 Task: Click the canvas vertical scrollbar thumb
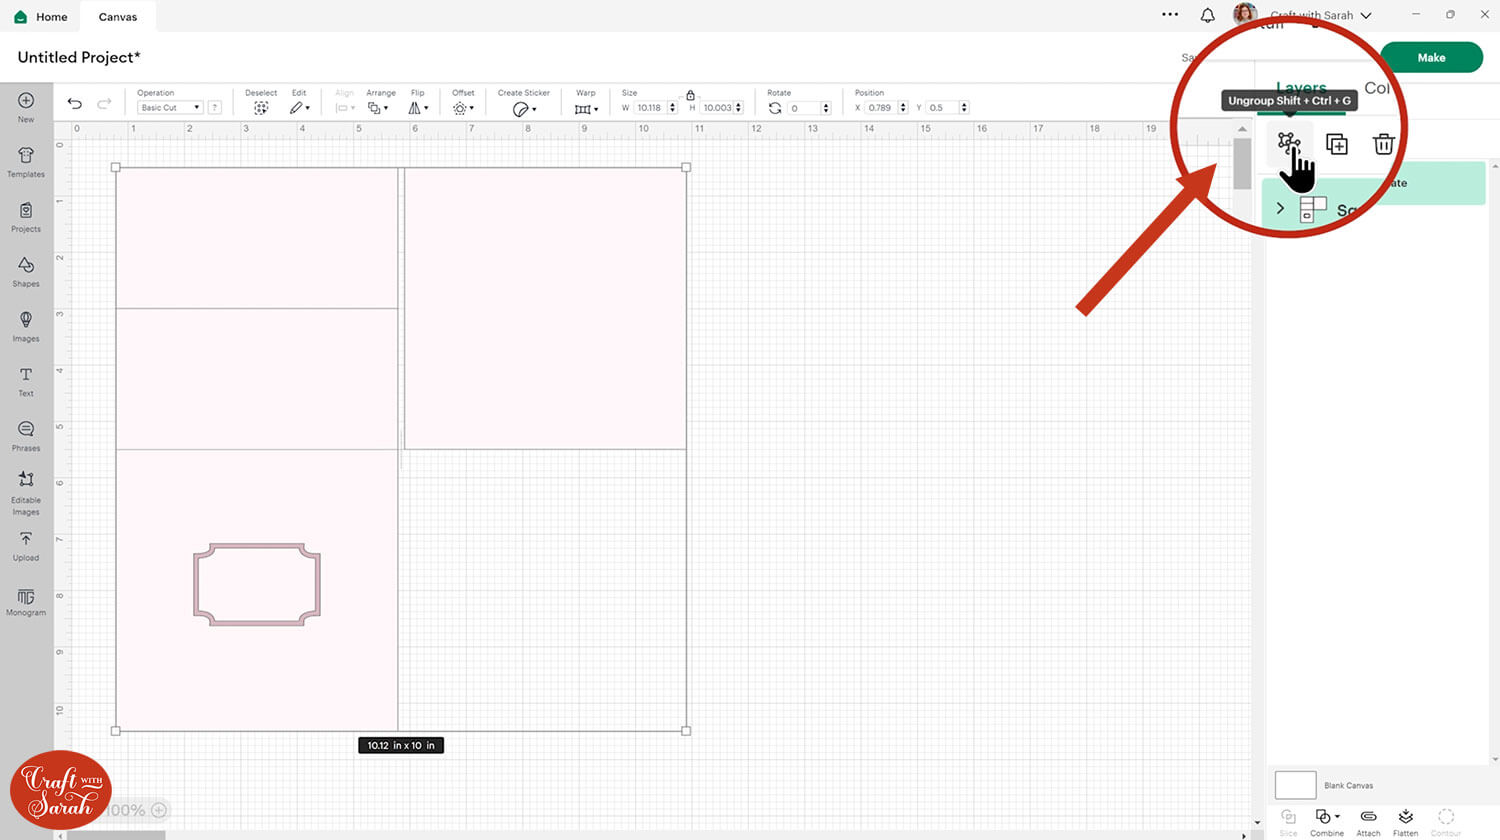coord(1242,163)
